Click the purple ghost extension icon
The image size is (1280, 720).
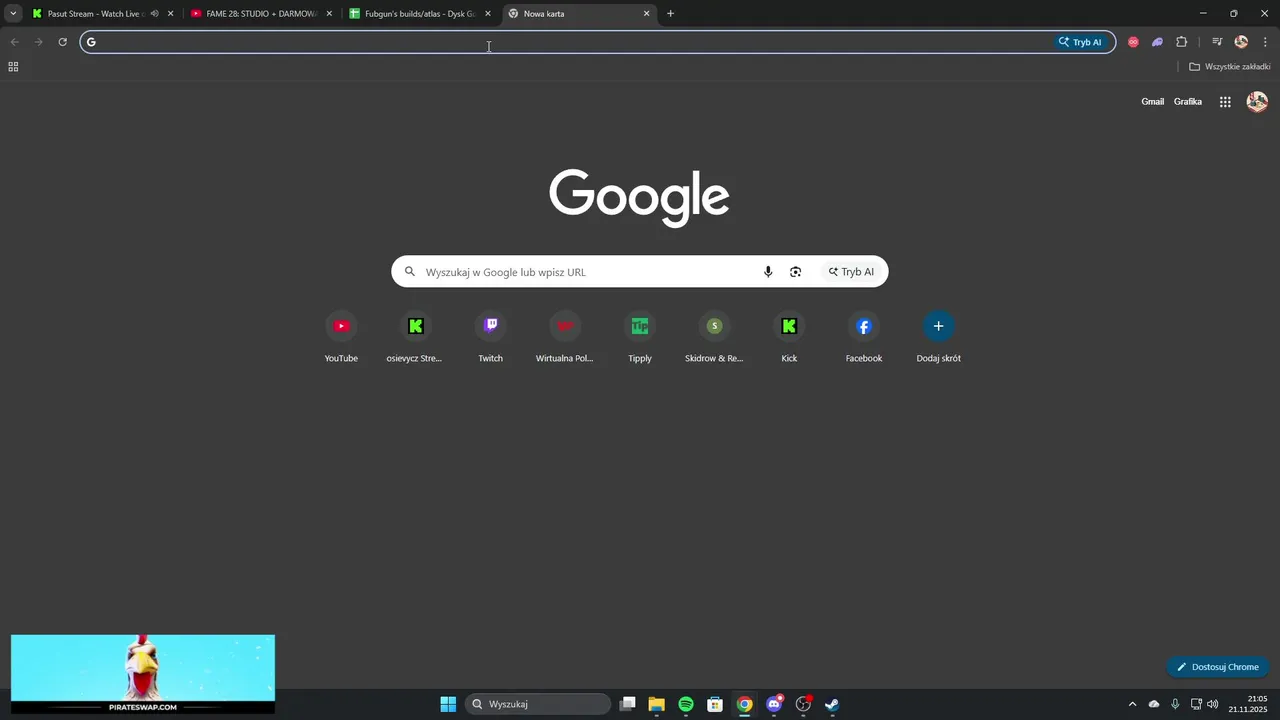pyautogui.click(x=1157, y=42)
